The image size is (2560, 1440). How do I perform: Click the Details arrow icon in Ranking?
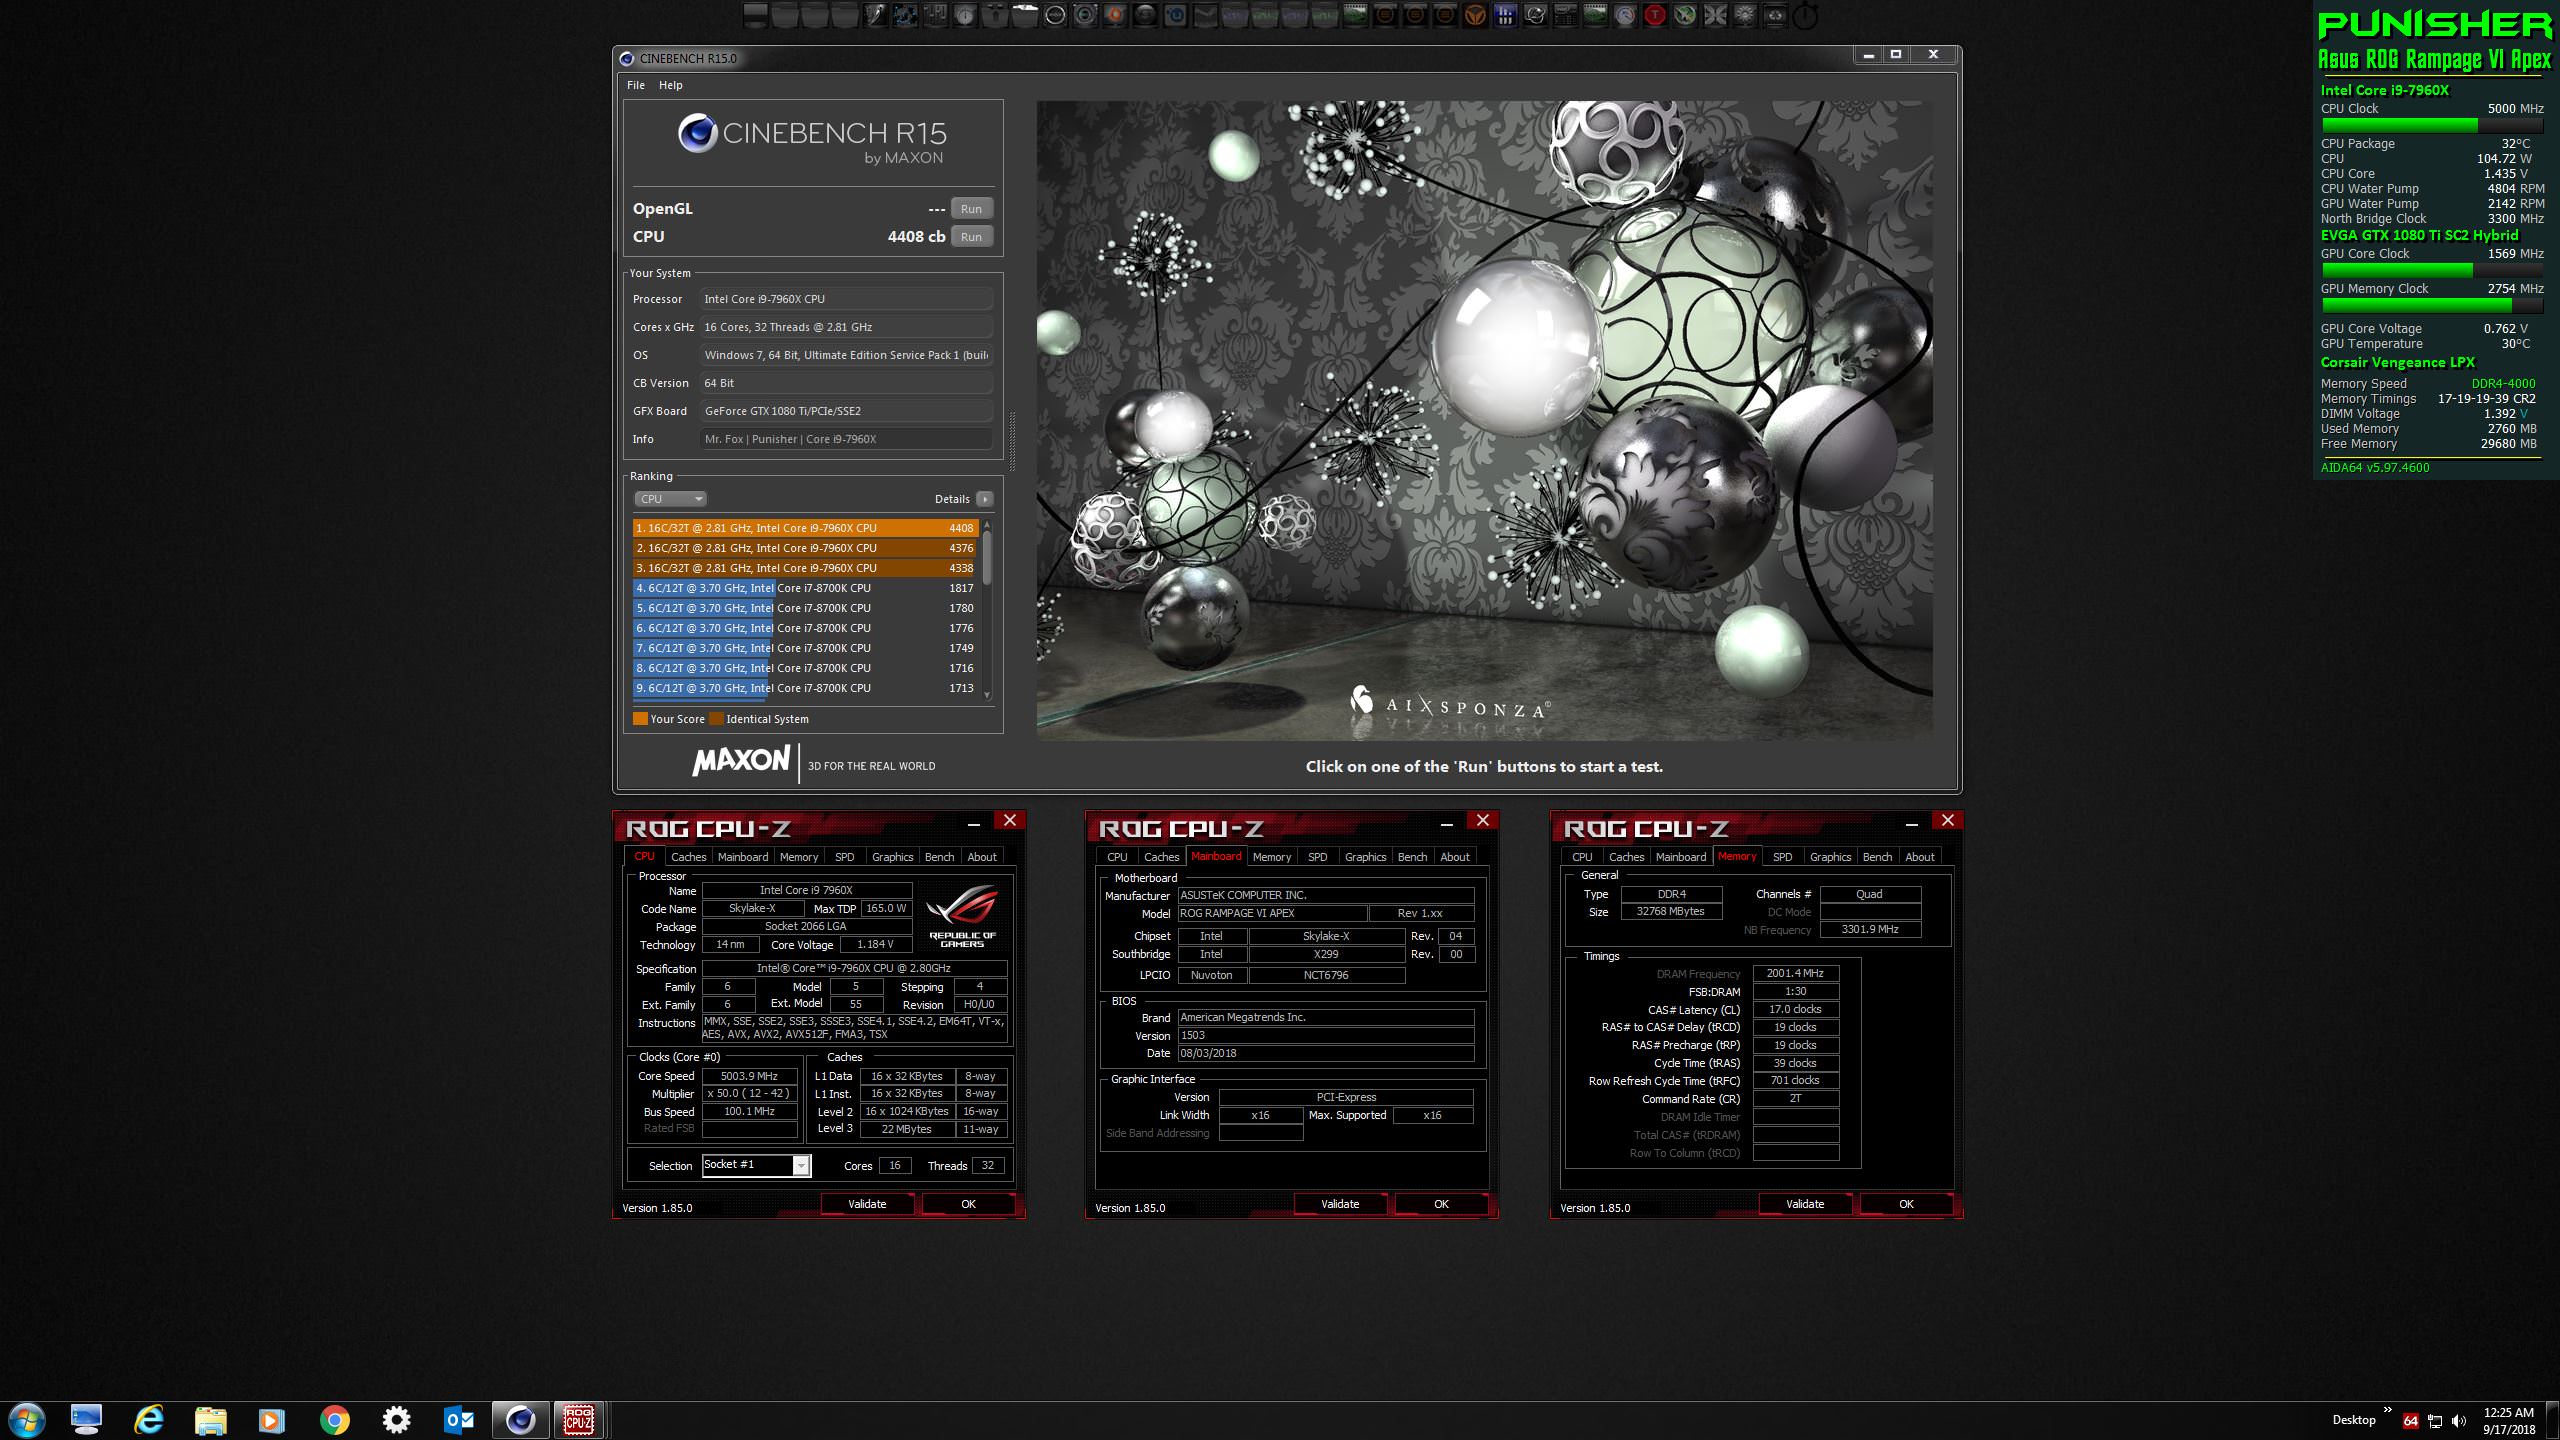pyautogui.click(x=985, y=499)
